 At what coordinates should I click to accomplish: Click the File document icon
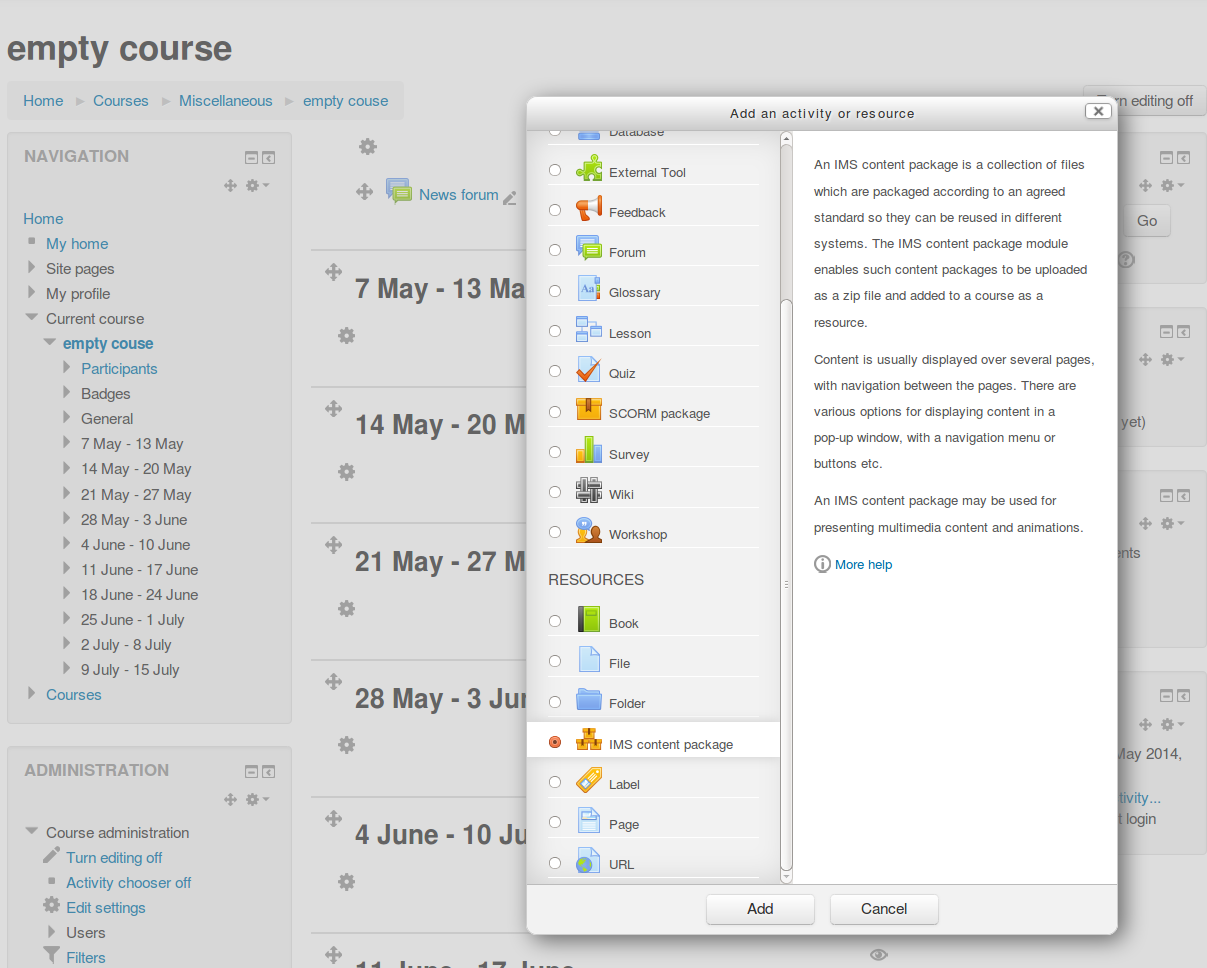pos(589,659)
